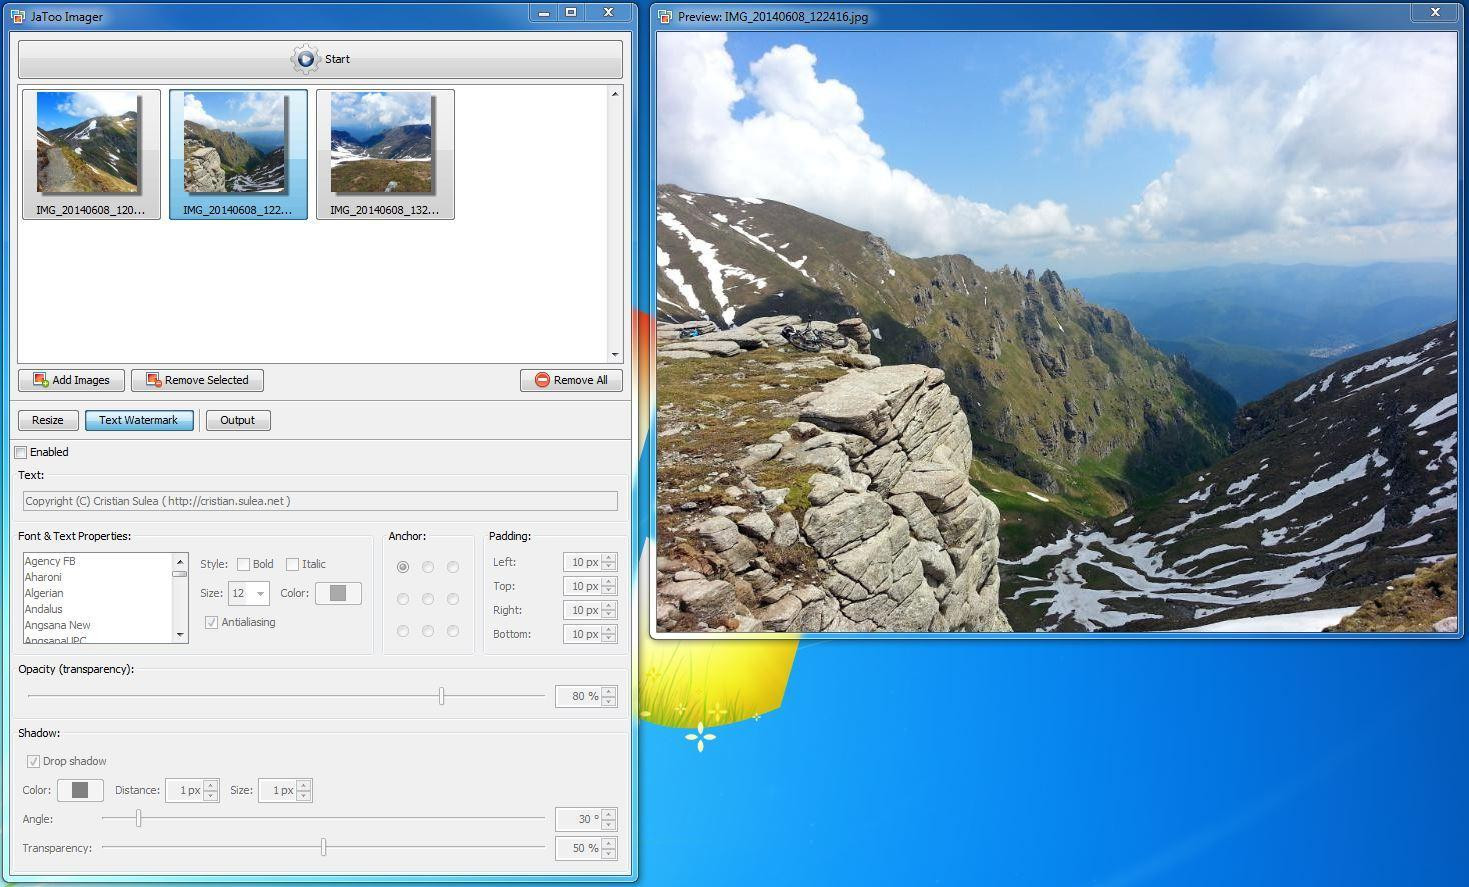Switch to the Resize tab
1469x887 pixels.
coord(48,420)
